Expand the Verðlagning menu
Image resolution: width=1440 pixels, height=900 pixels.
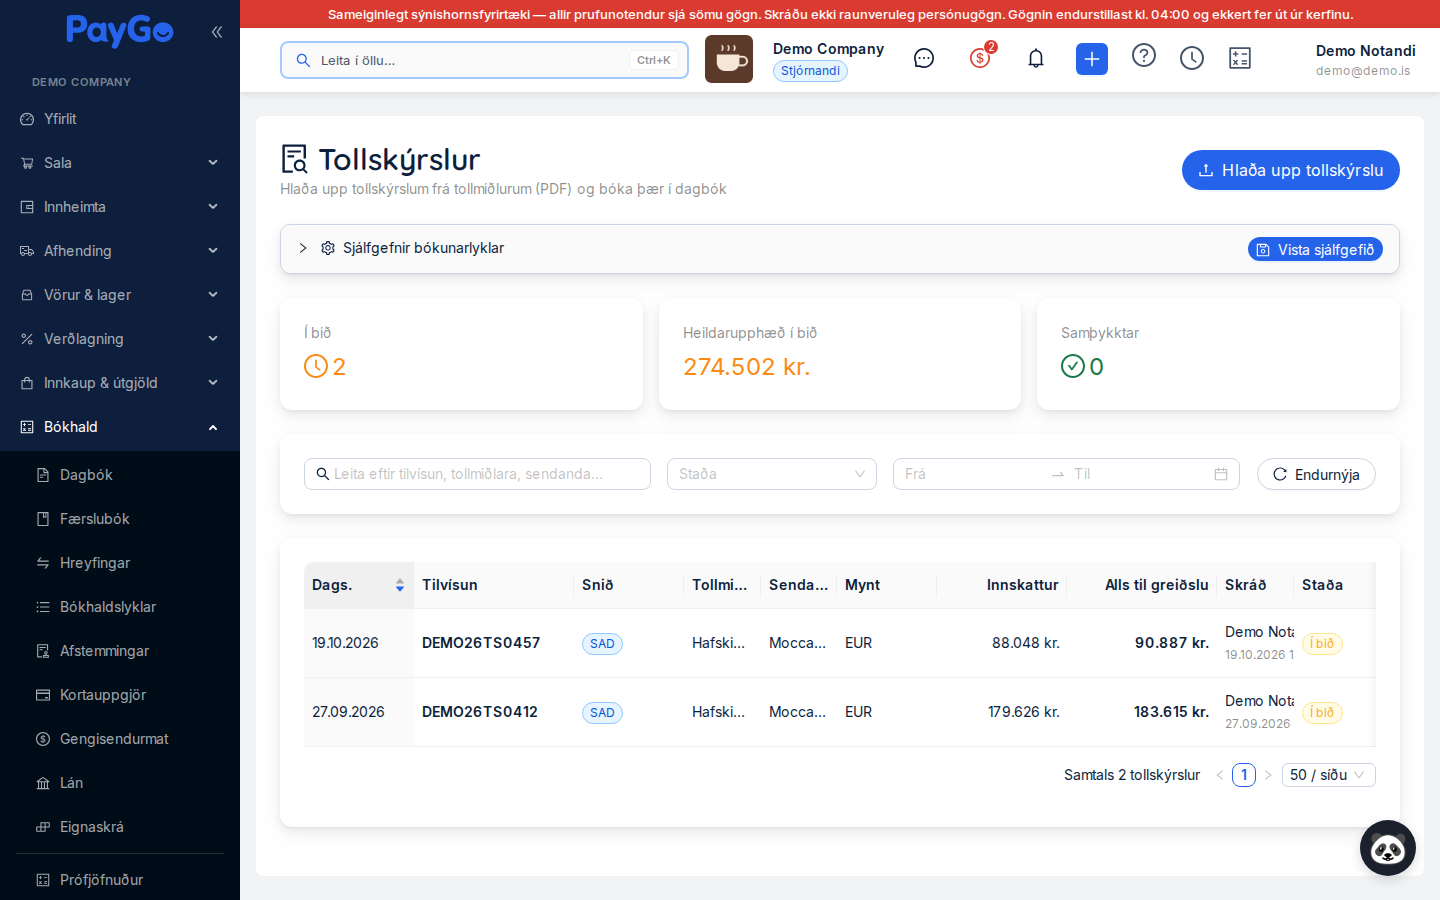pos(120,339)
